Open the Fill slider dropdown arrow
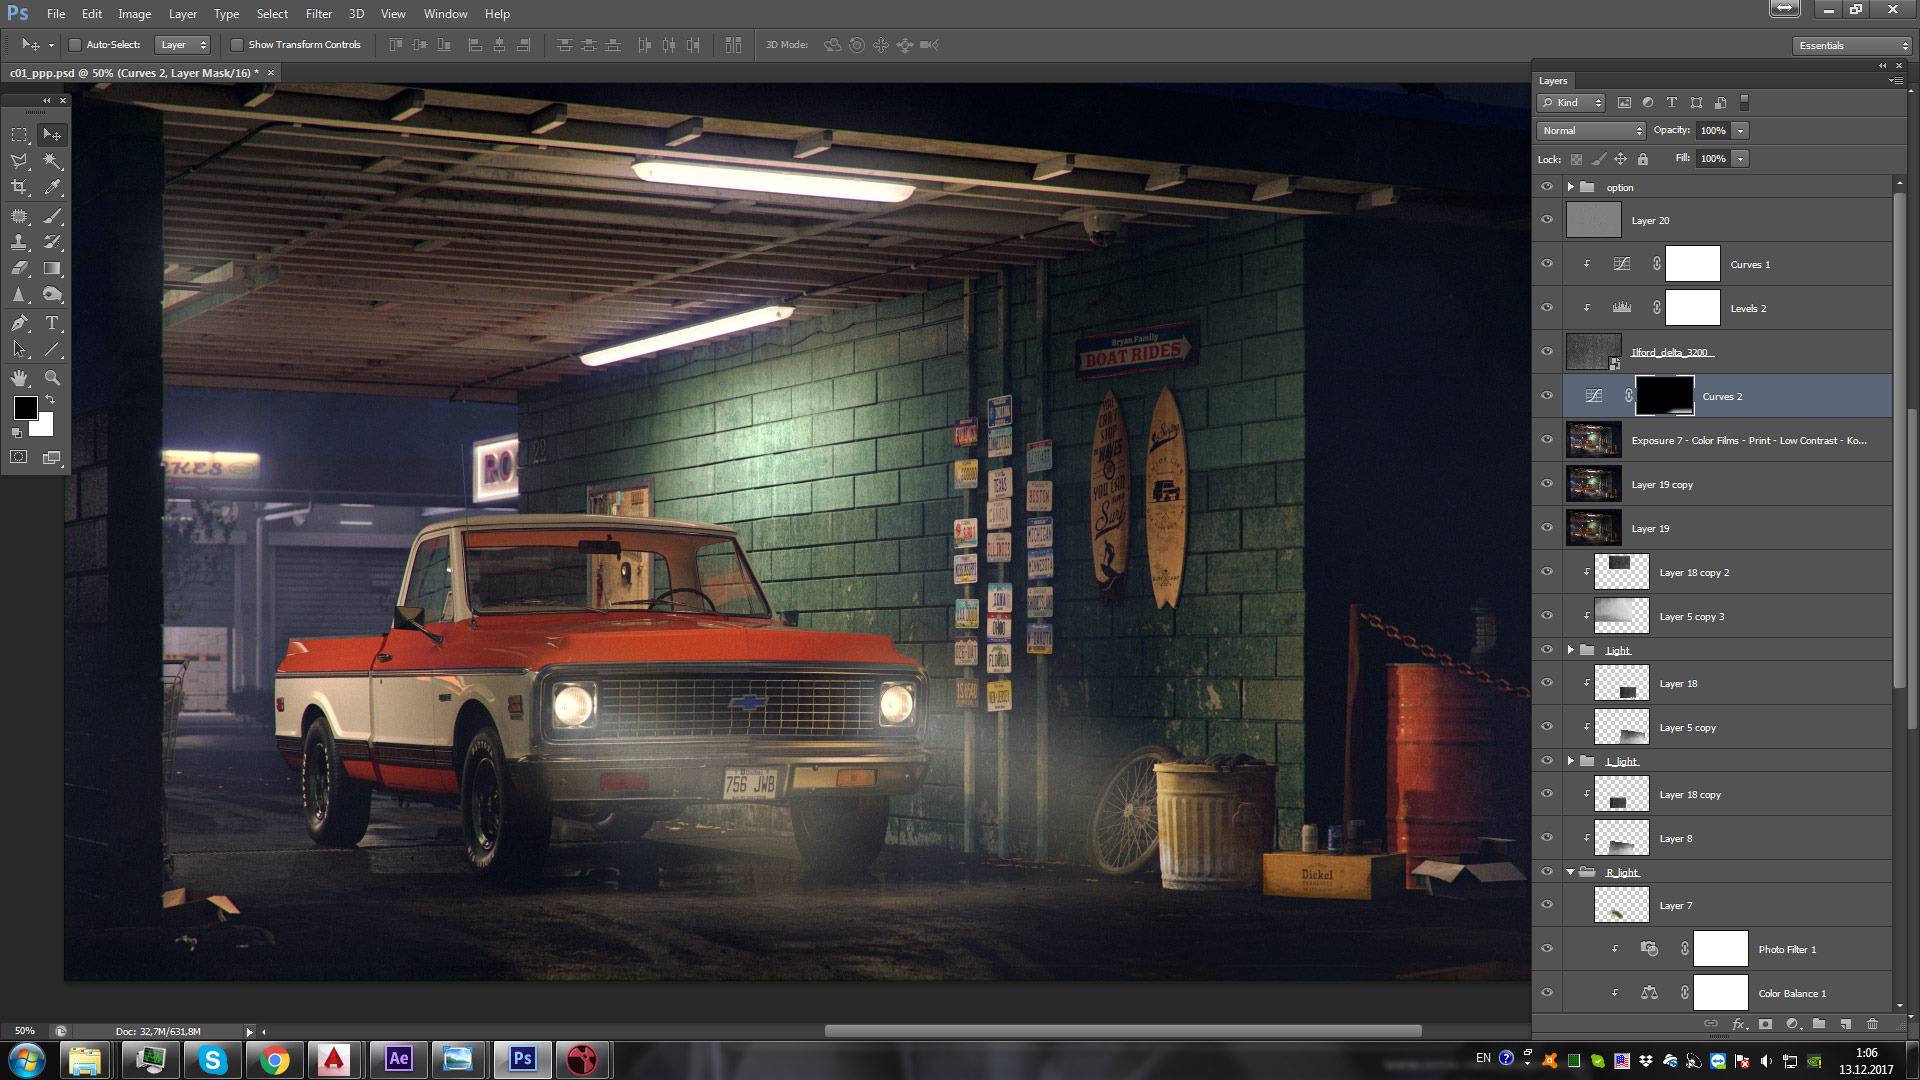This screenshot has height=1080, width=1920. [x=1741, y=159]
